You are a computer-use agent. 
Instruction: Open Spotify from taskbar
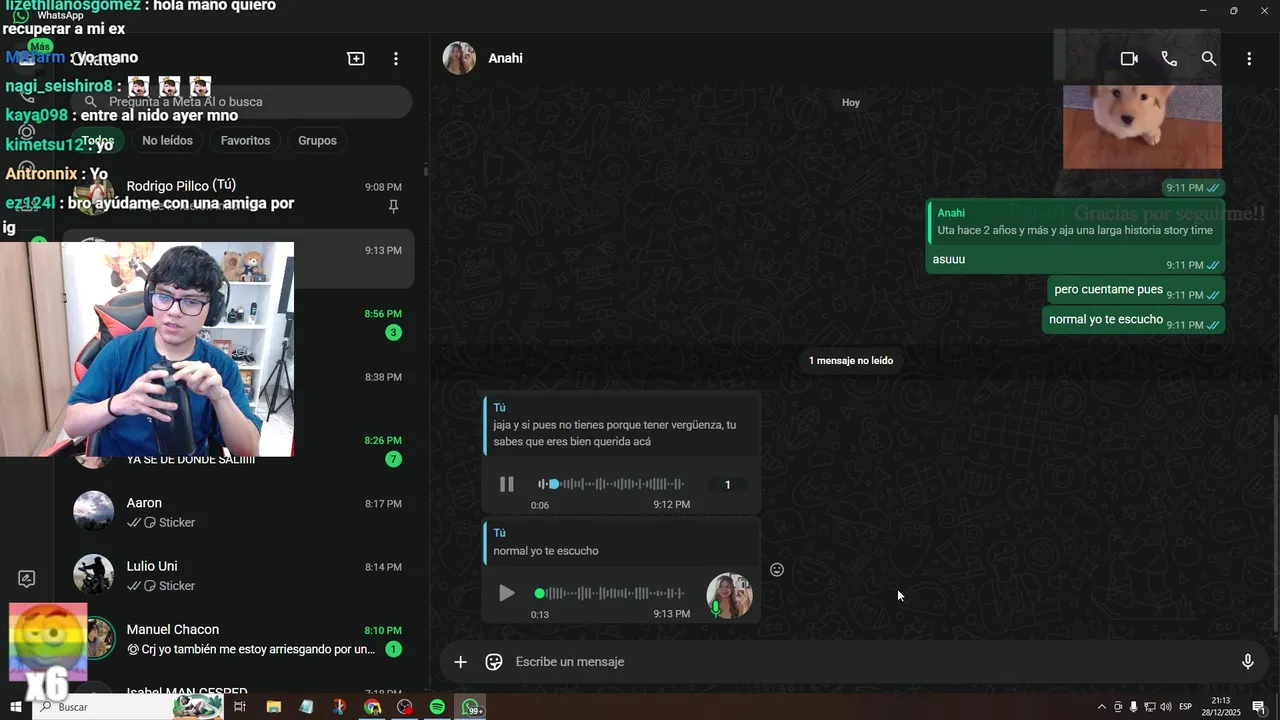tap(437, 707)
